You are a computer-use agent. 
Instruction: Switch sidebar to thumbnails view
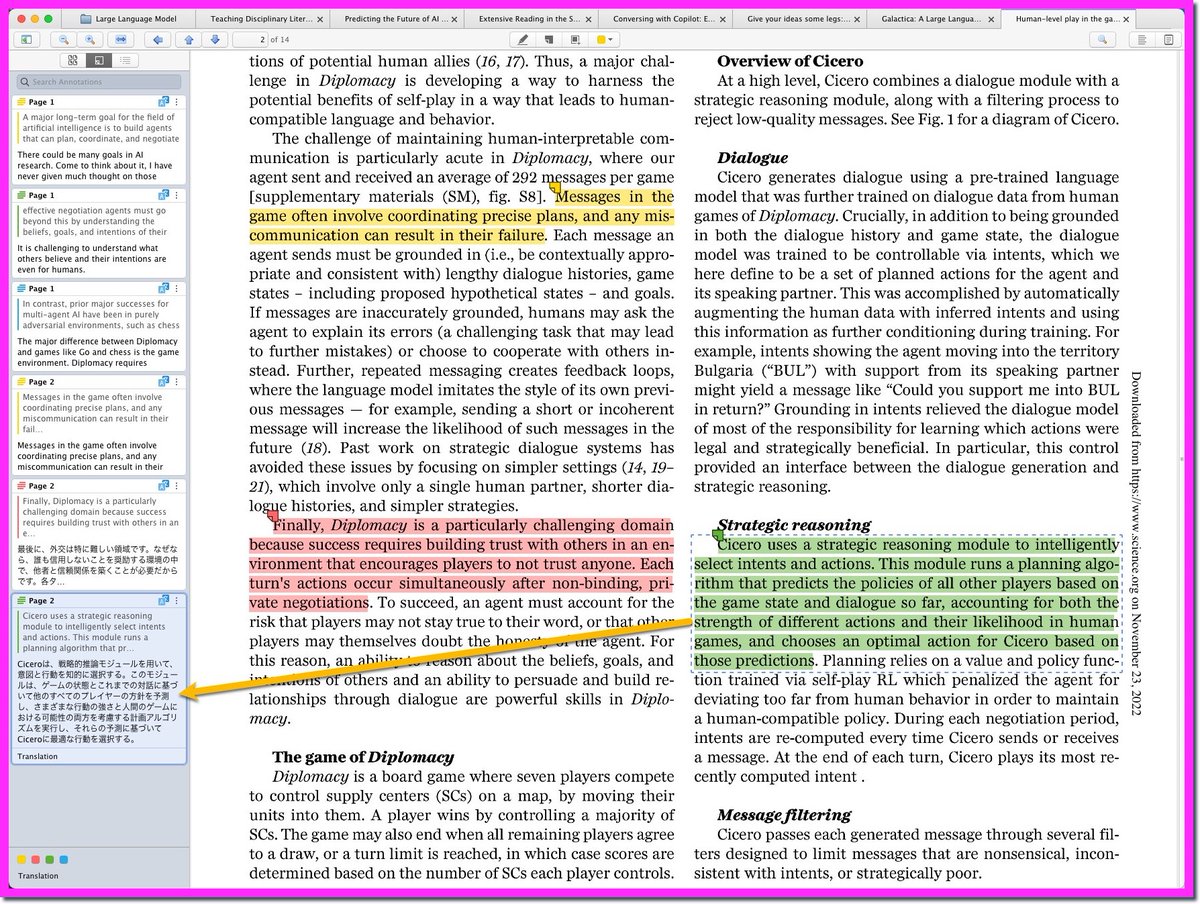tap(74, 60)
